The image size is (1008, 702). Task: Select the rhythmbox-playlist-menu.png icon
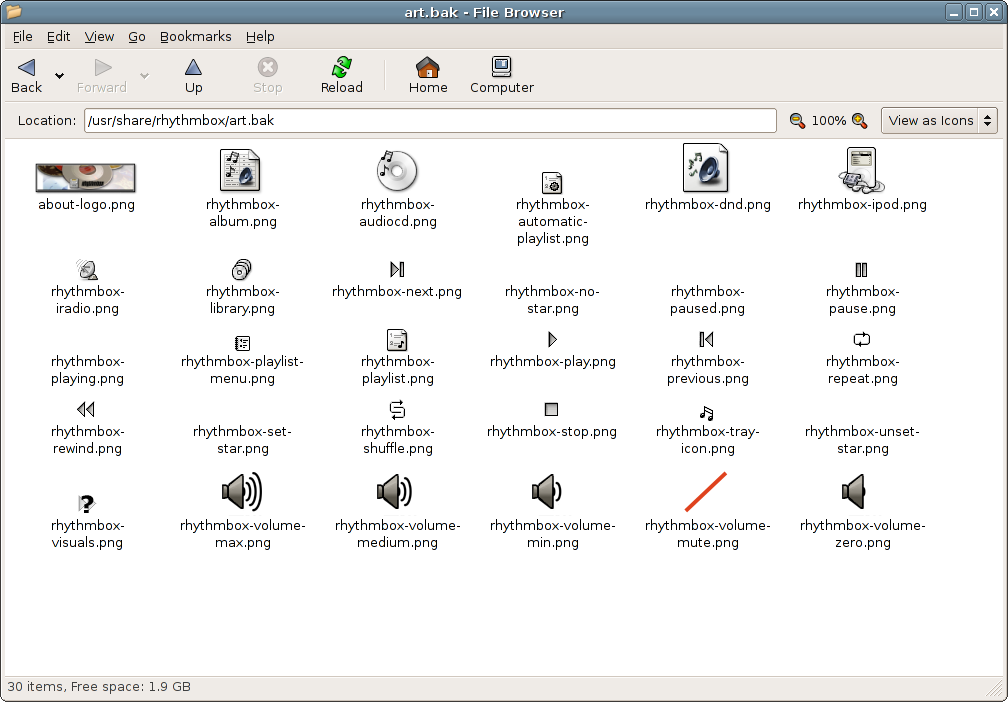(242, 343)
